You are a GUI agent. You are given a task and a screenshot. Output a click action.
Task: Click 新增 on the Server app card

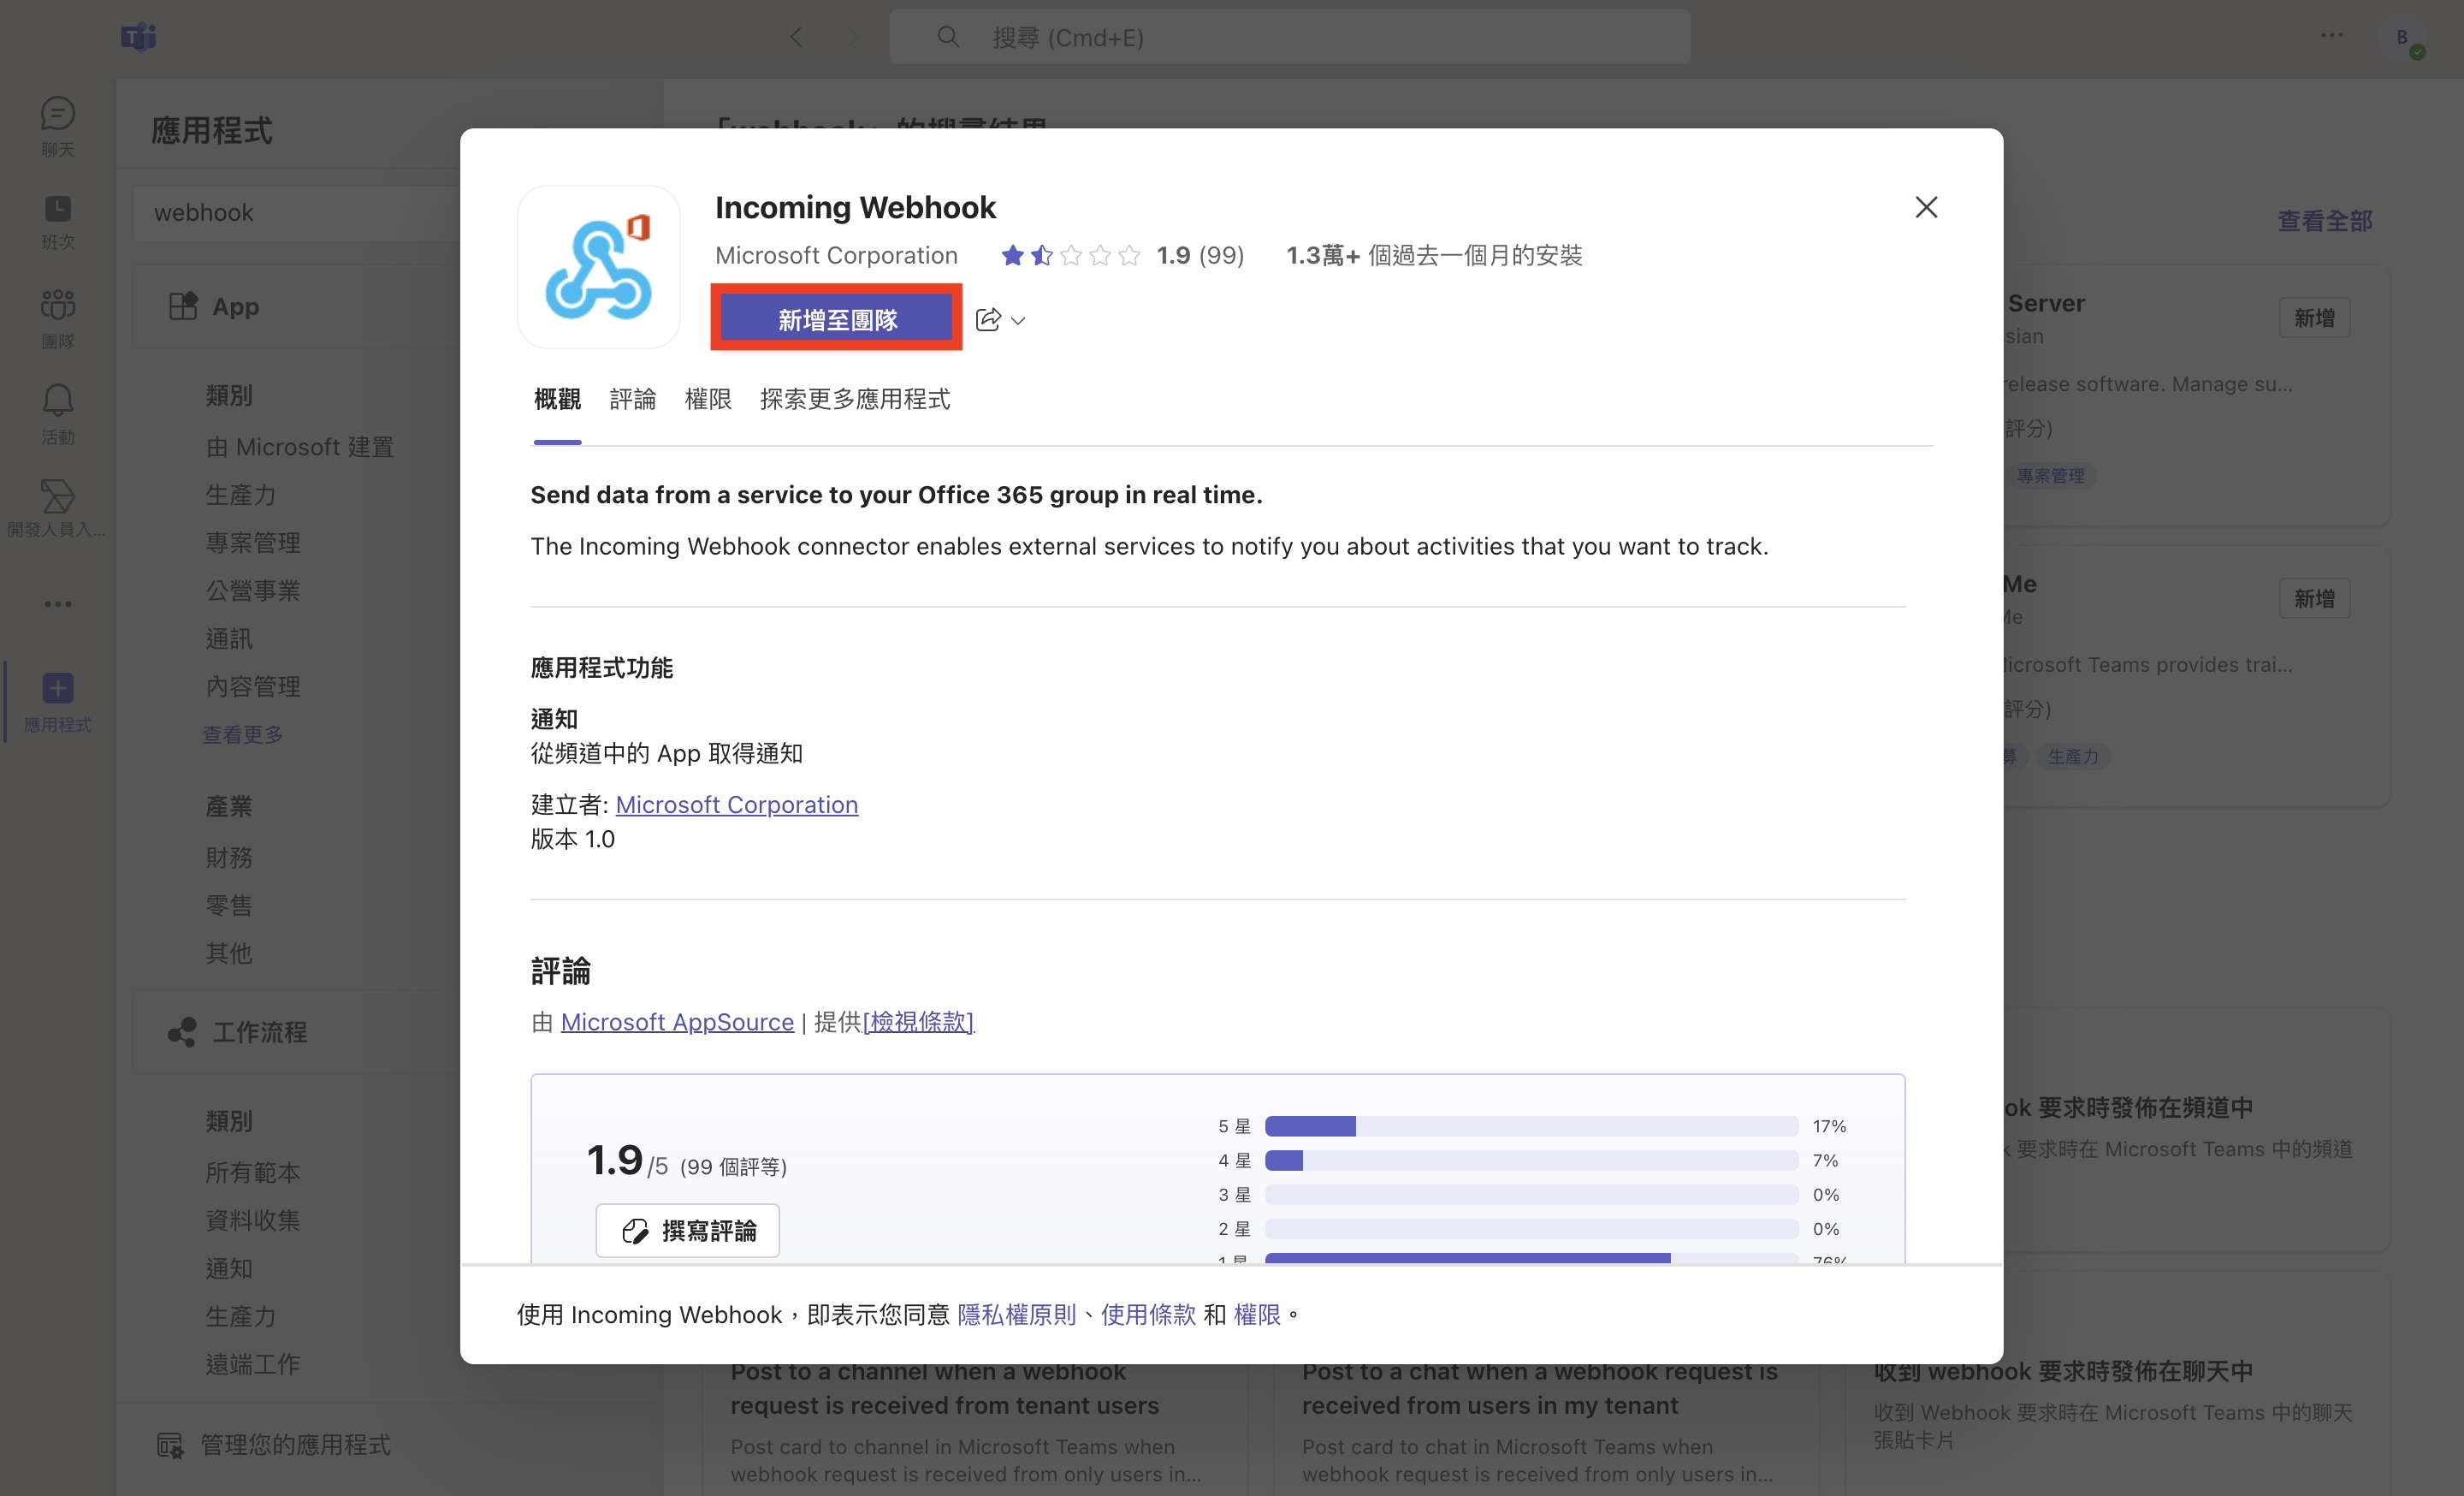pos(2315,318)
